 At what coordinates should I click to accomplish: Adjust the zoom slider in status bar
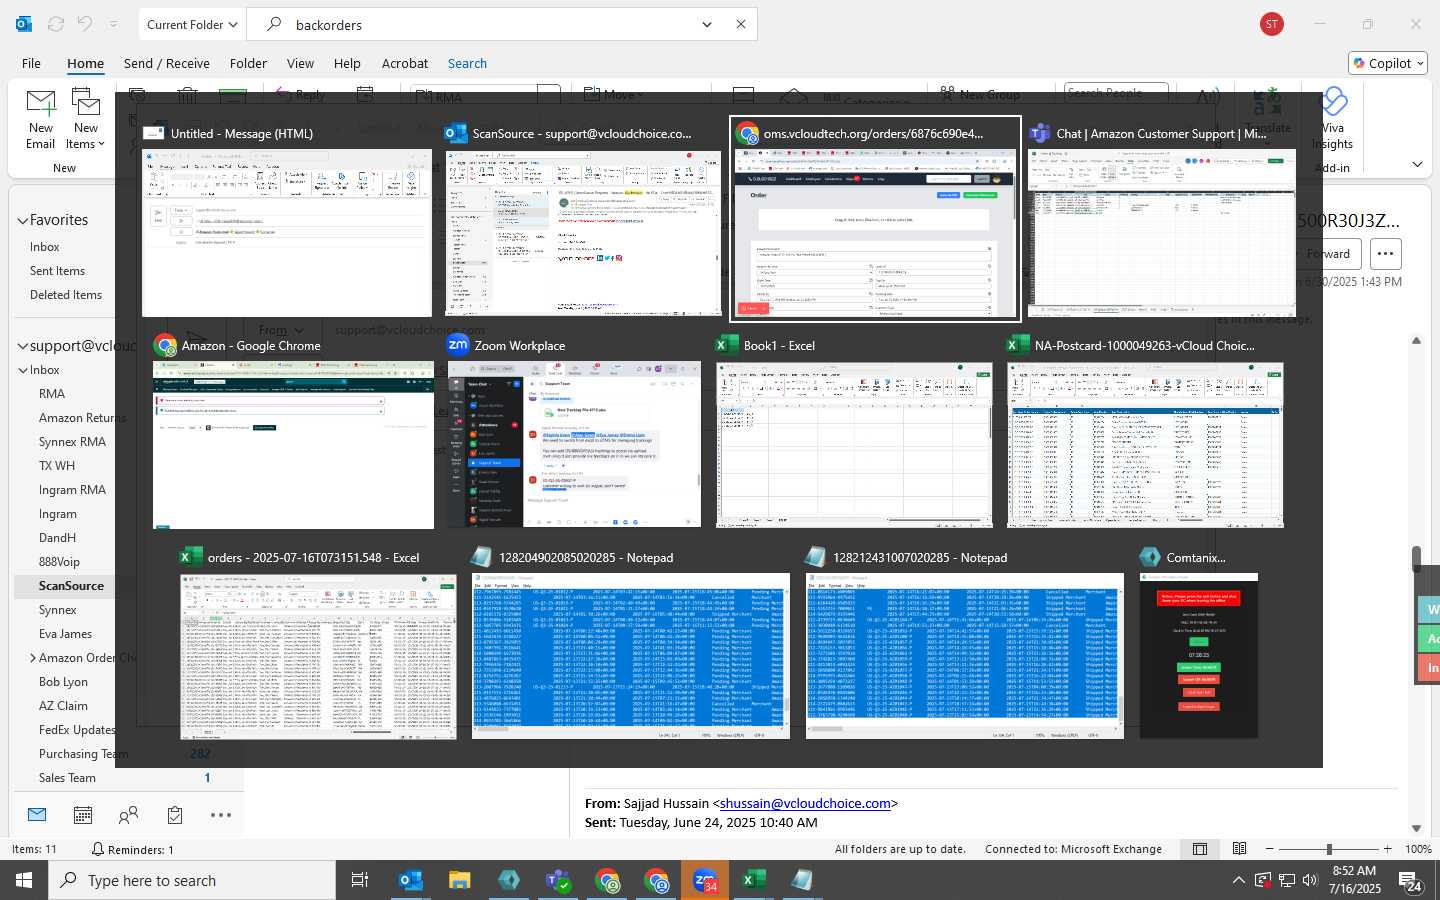coord(1328,849)
